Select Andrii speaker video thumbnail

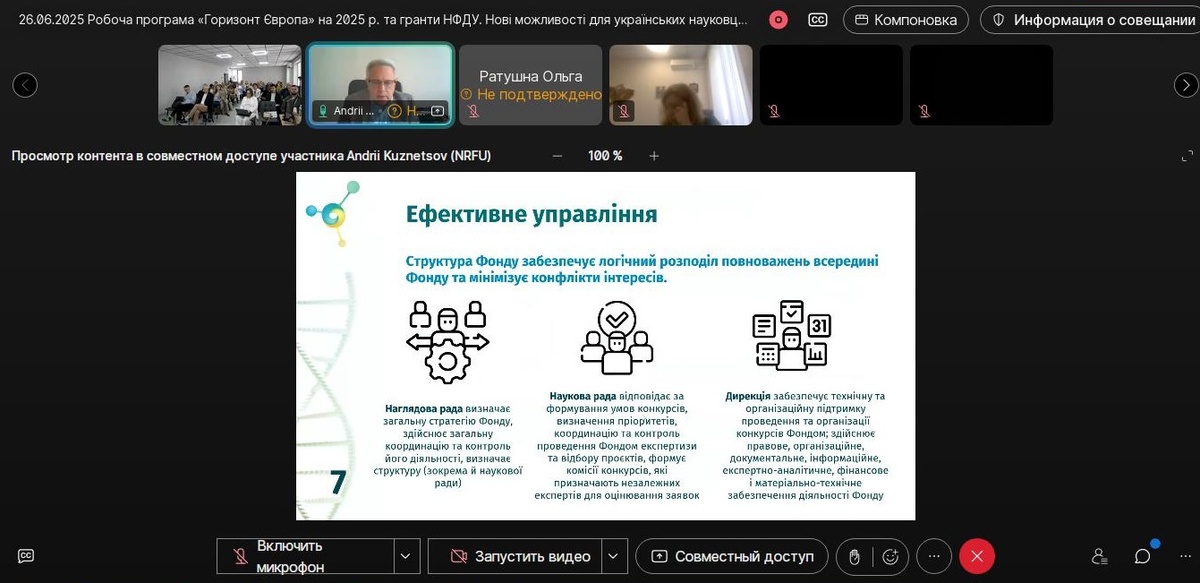click(x=380, y=85)
